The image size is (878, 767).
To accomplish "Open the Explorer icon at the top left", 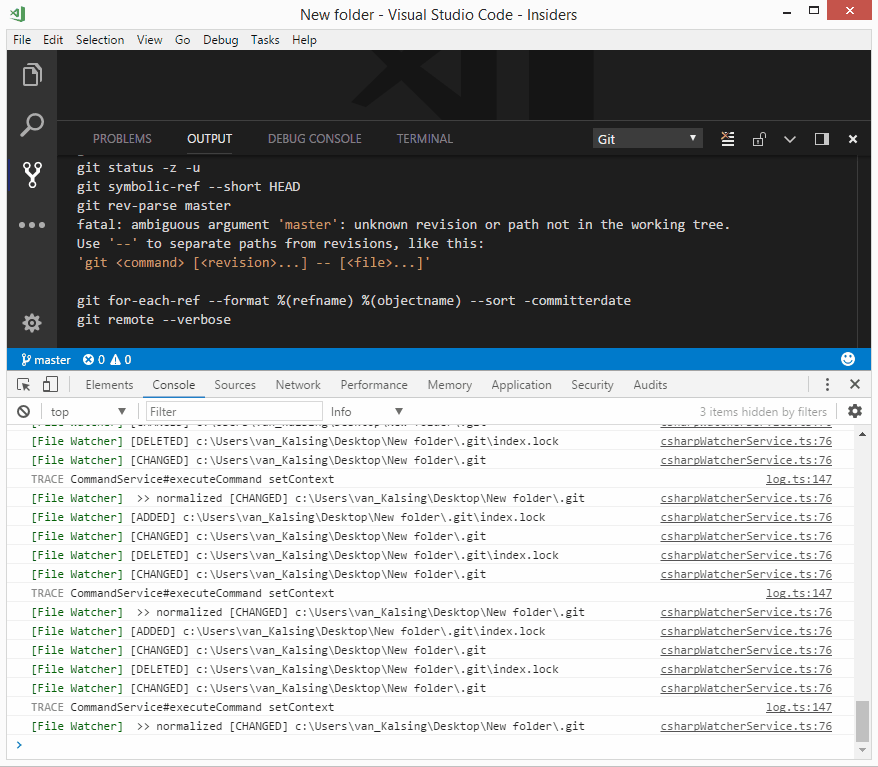I will pos(31,75).
